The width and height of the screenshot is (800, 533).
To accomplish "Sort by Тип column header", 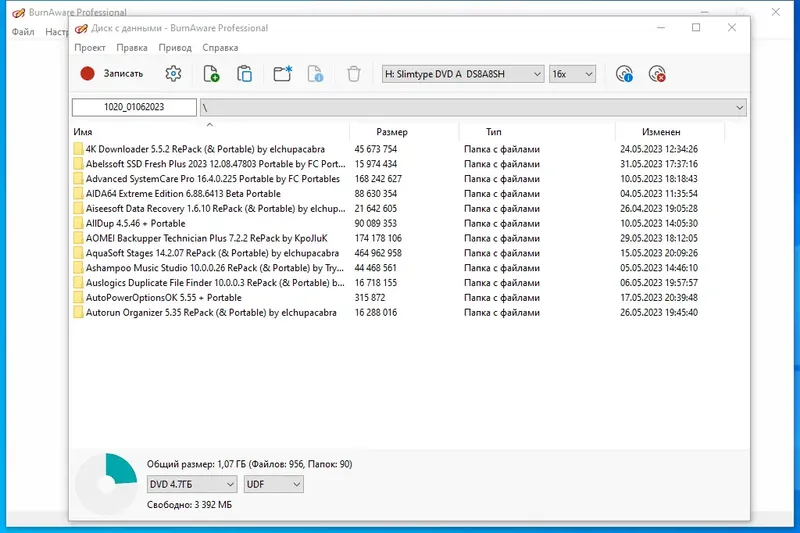I will coord(537,132).
